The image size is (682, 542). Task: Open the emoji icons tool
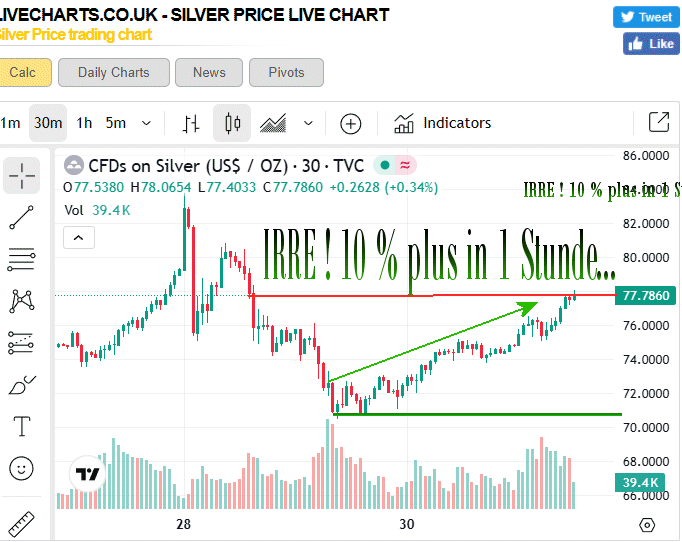(x=21, y=468)
